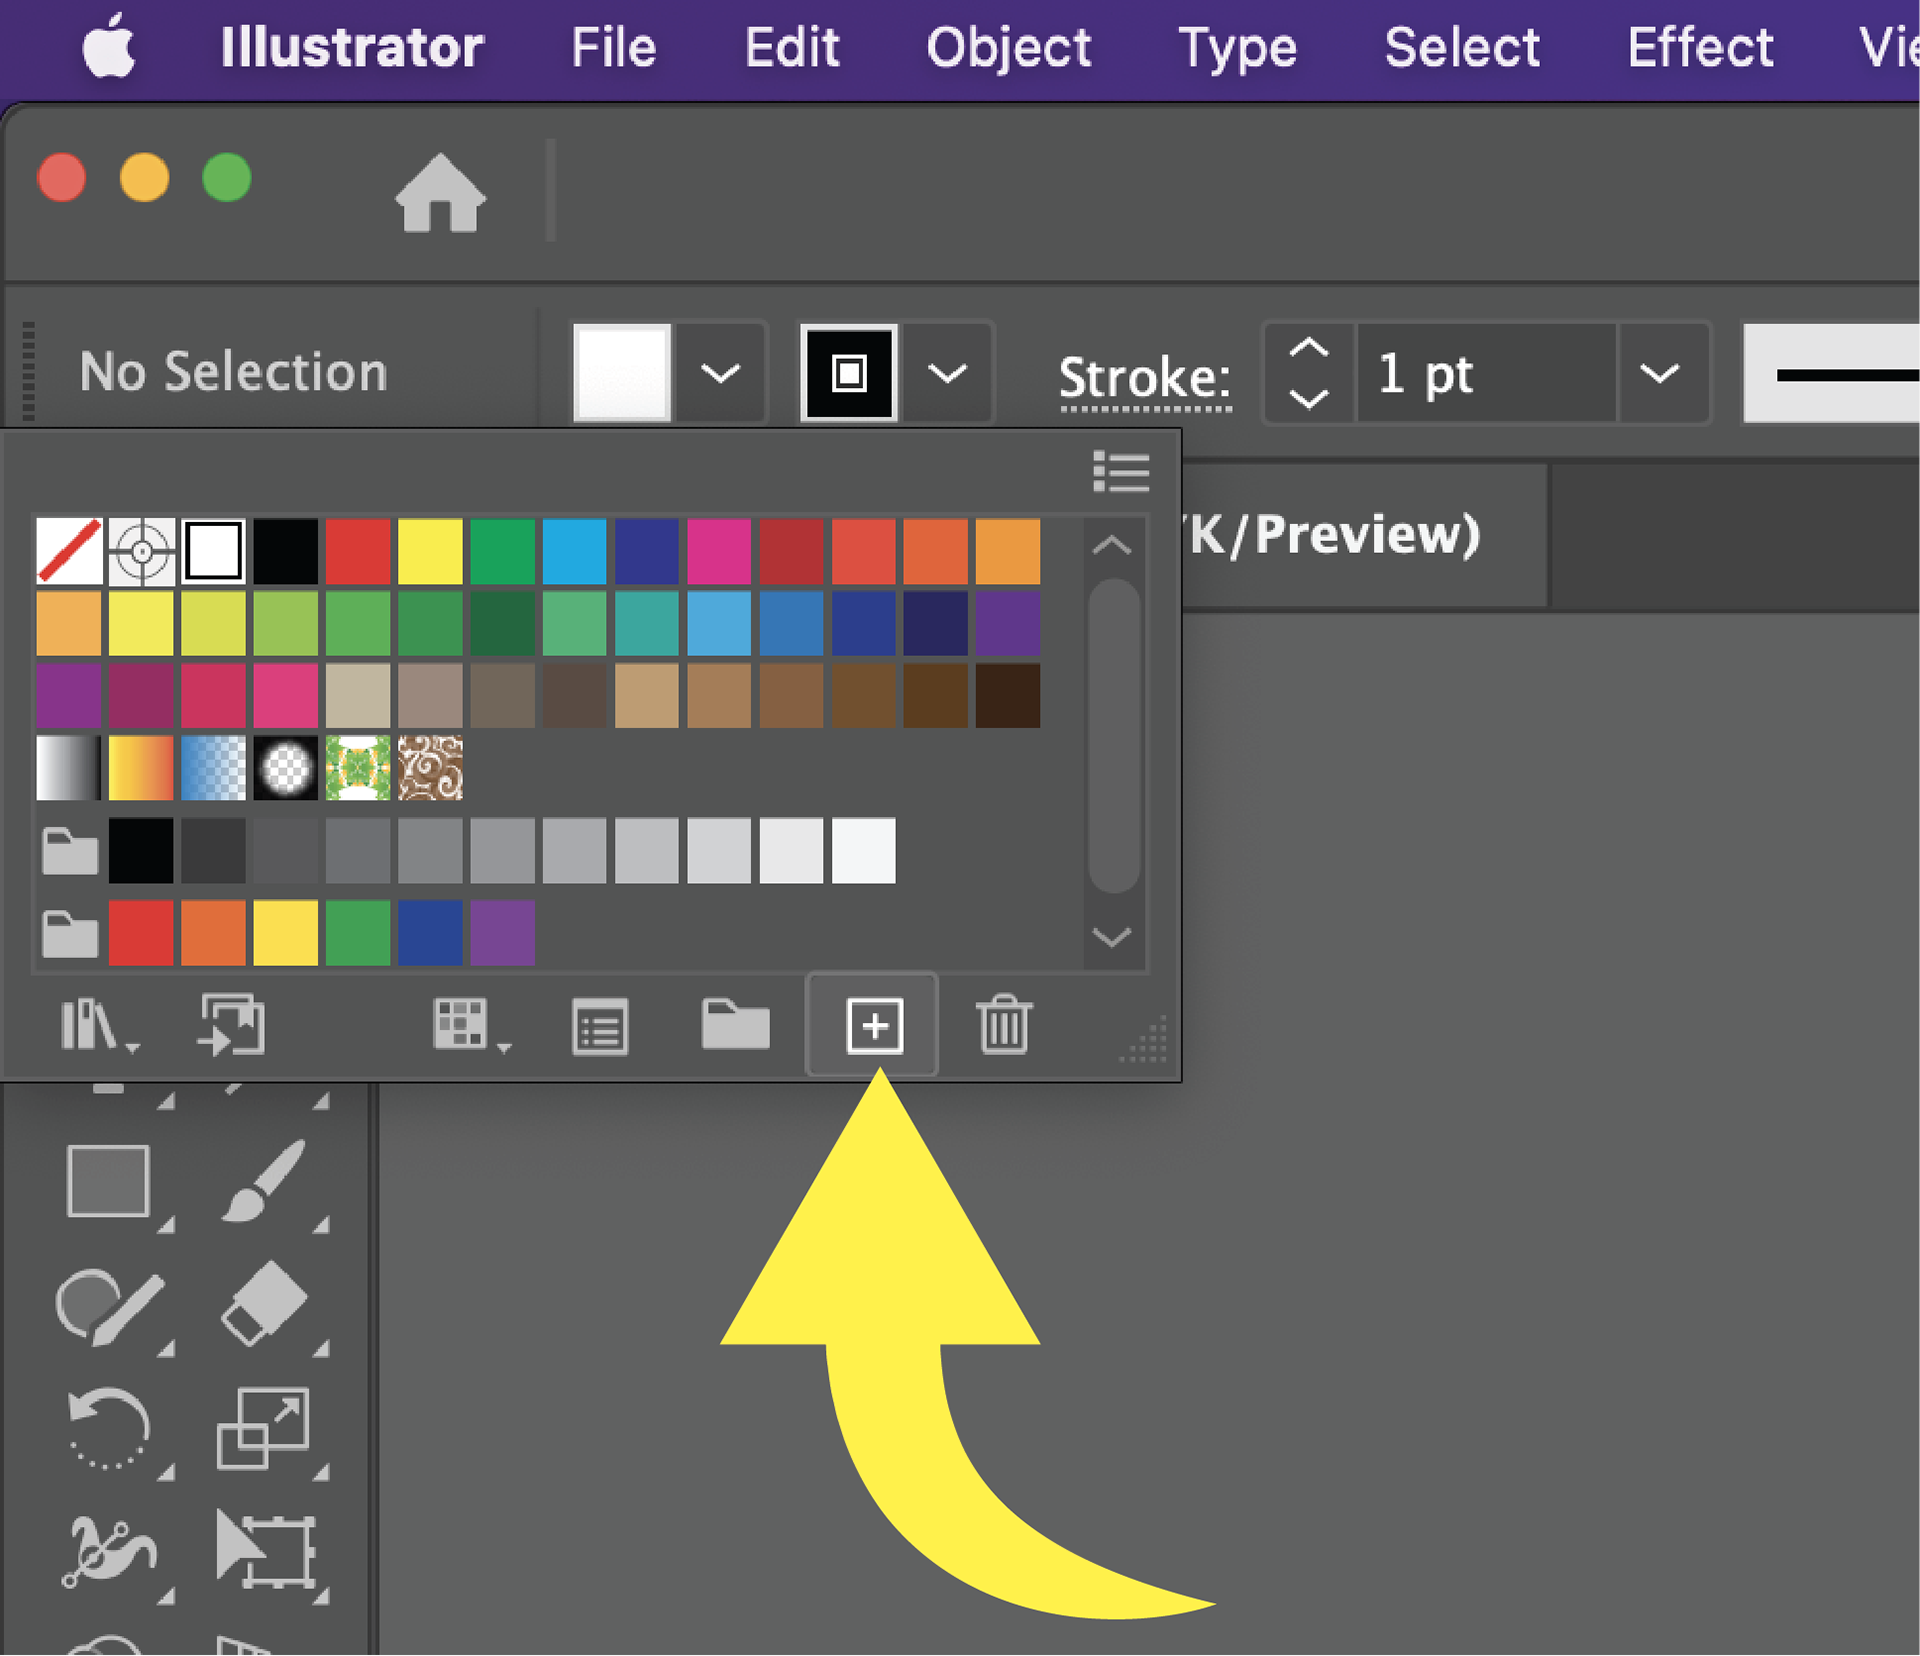Screen dimensions: 1920x1656
Task: Select the Free Transform tool
Action: [266, 1551]
